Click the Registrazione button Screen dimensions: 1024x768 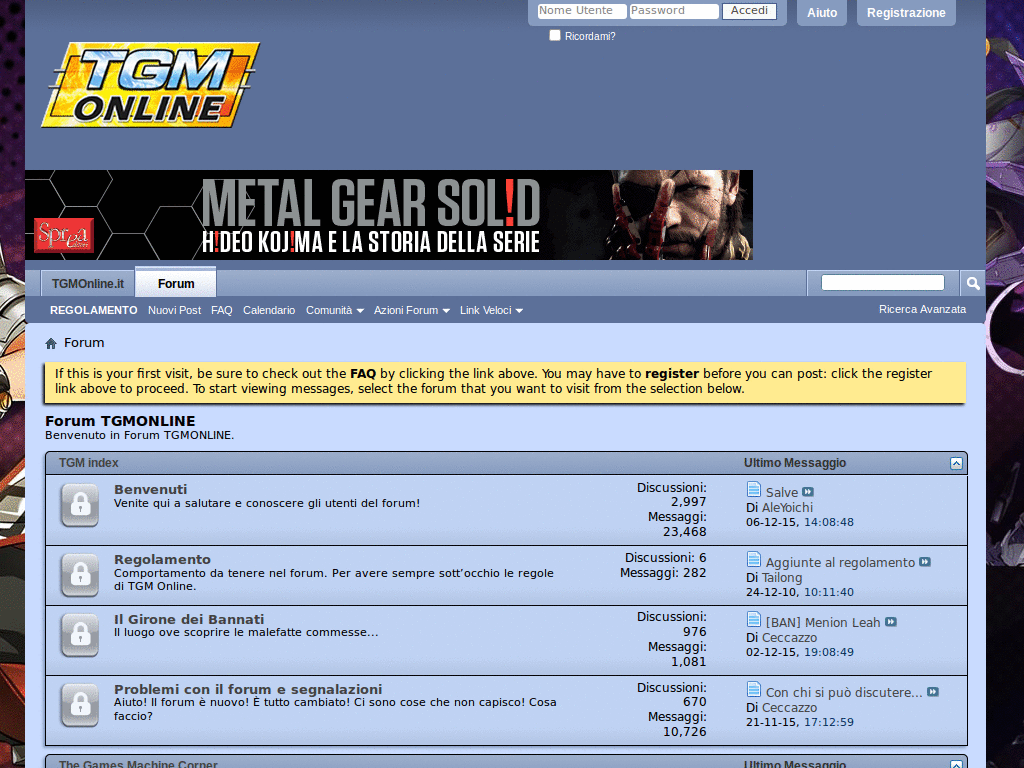pos(906,12)
